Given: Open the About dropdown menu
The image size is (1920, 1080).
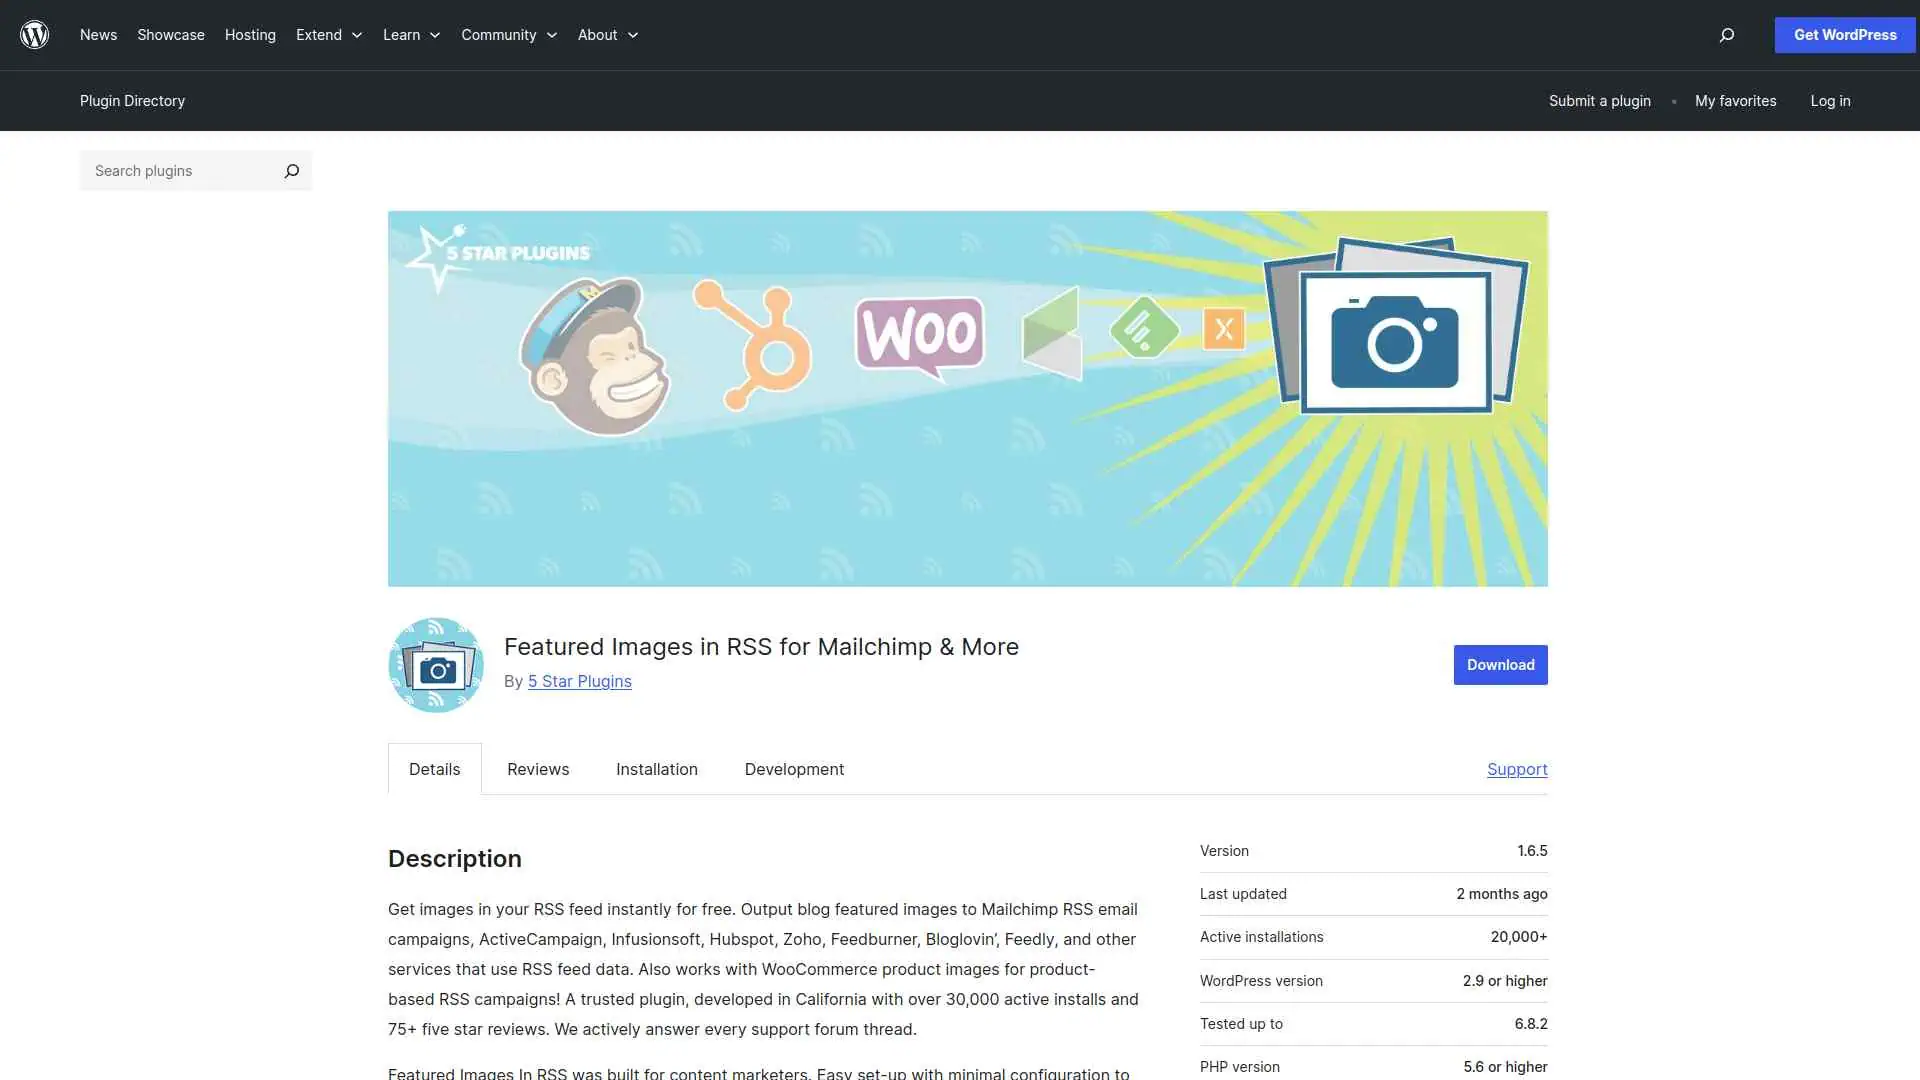Looking at the screenshot, I should [x=606, y=34].
